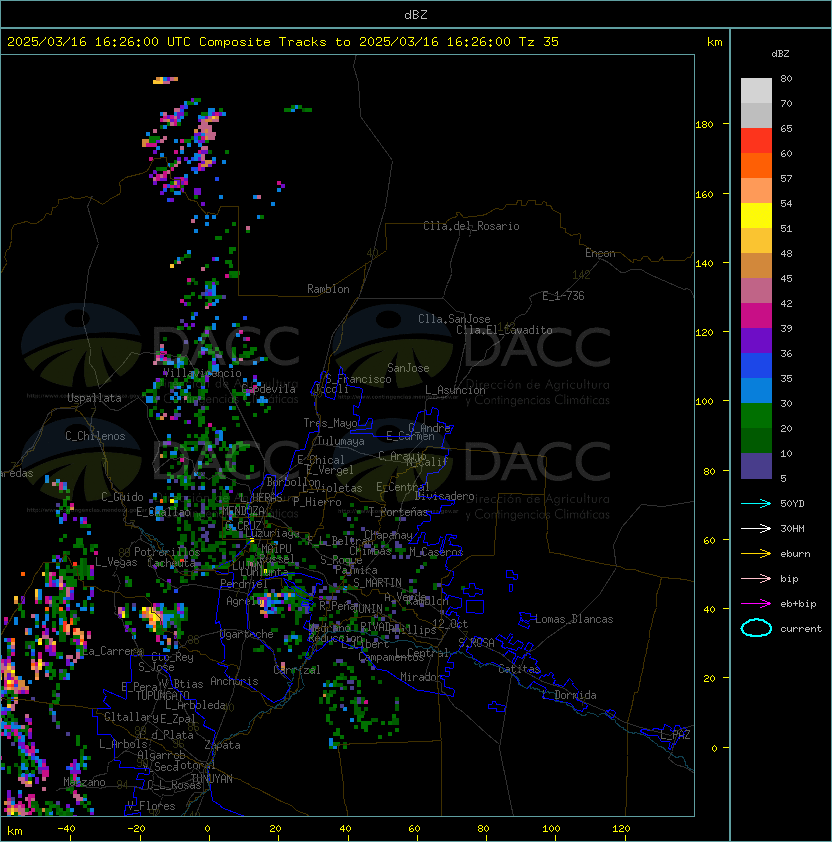Screen dimensions: 832x842
Task: Click the 'Anchoris' map label
Action: [x=234, y=681]
